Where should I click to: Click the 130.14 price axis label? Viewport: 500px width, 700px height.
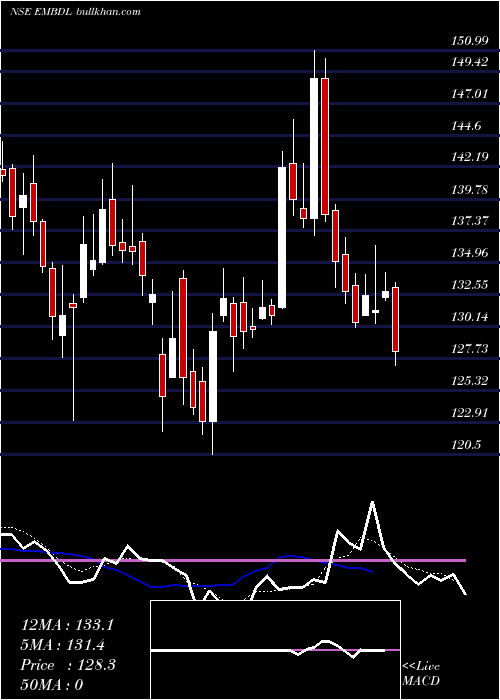click(469, 317)
